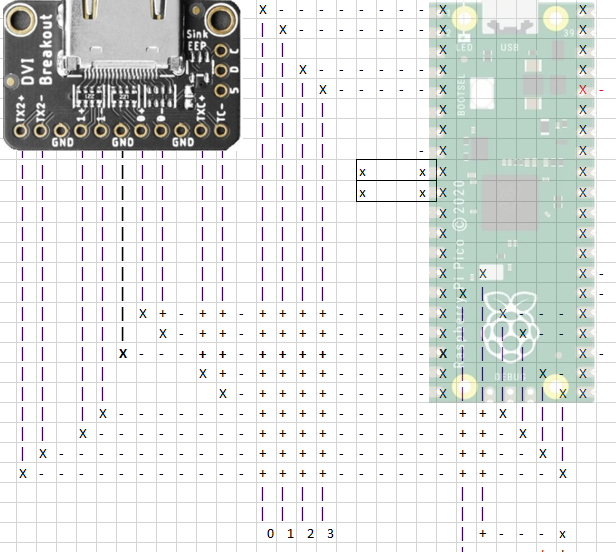616x552 pixels.
Task: Click the TX2- pin pad on DVI Breakout
Action: pyautogui.click(x=42, y=131)
